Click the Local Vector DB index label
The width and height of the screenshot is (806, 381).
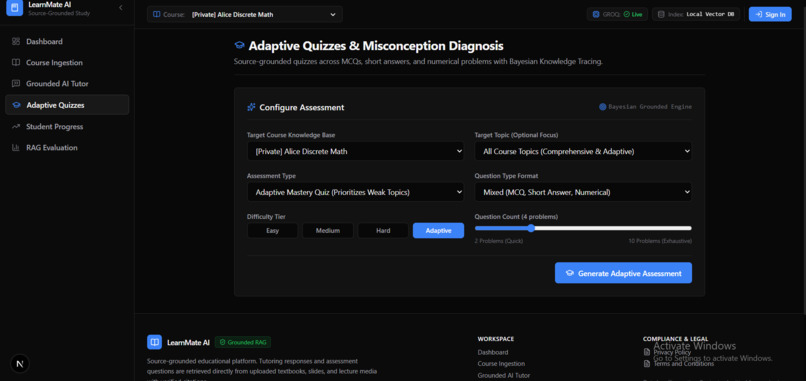pyautogui.click(x=710, y=14)
